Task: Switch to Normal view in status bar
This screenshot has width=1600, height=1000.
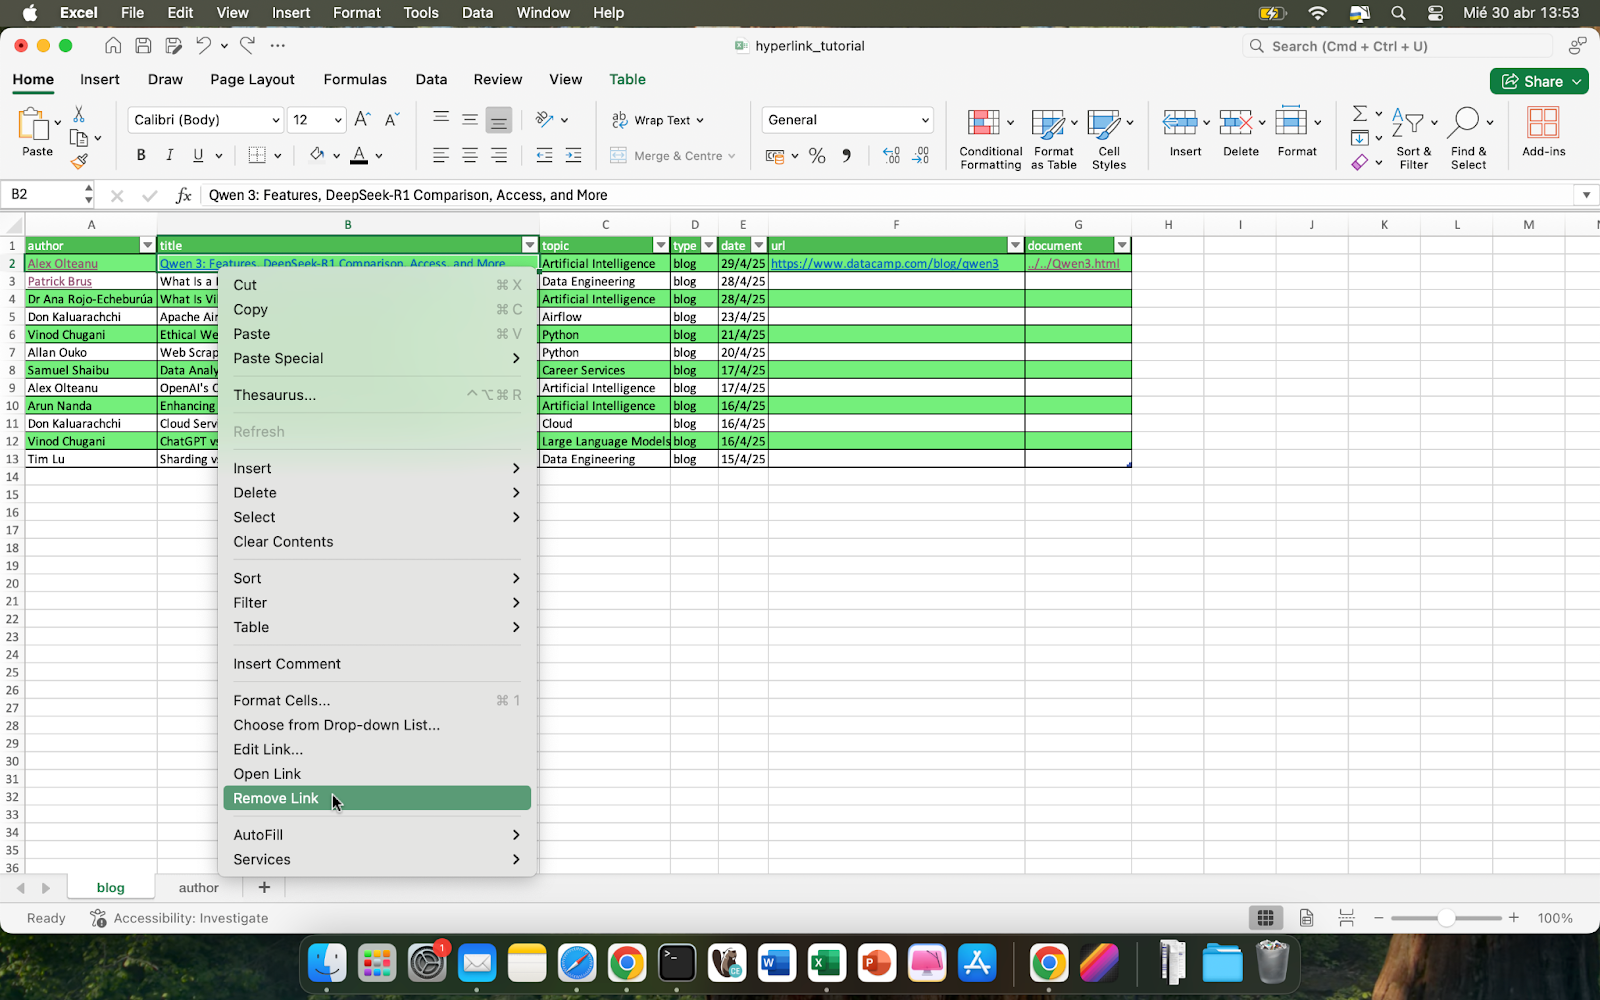Action: [1265, 917]
